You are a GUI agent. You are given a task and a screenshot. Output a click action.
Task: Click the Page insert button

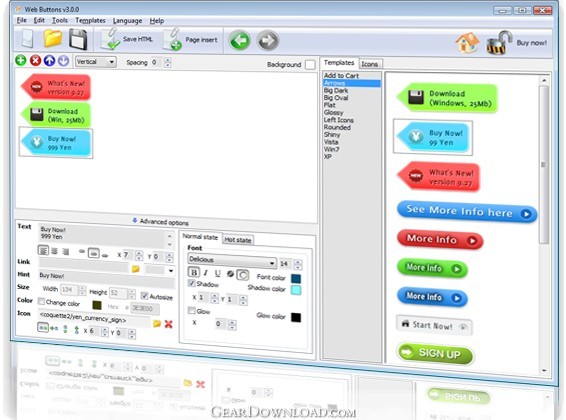[x=191, y=40]
